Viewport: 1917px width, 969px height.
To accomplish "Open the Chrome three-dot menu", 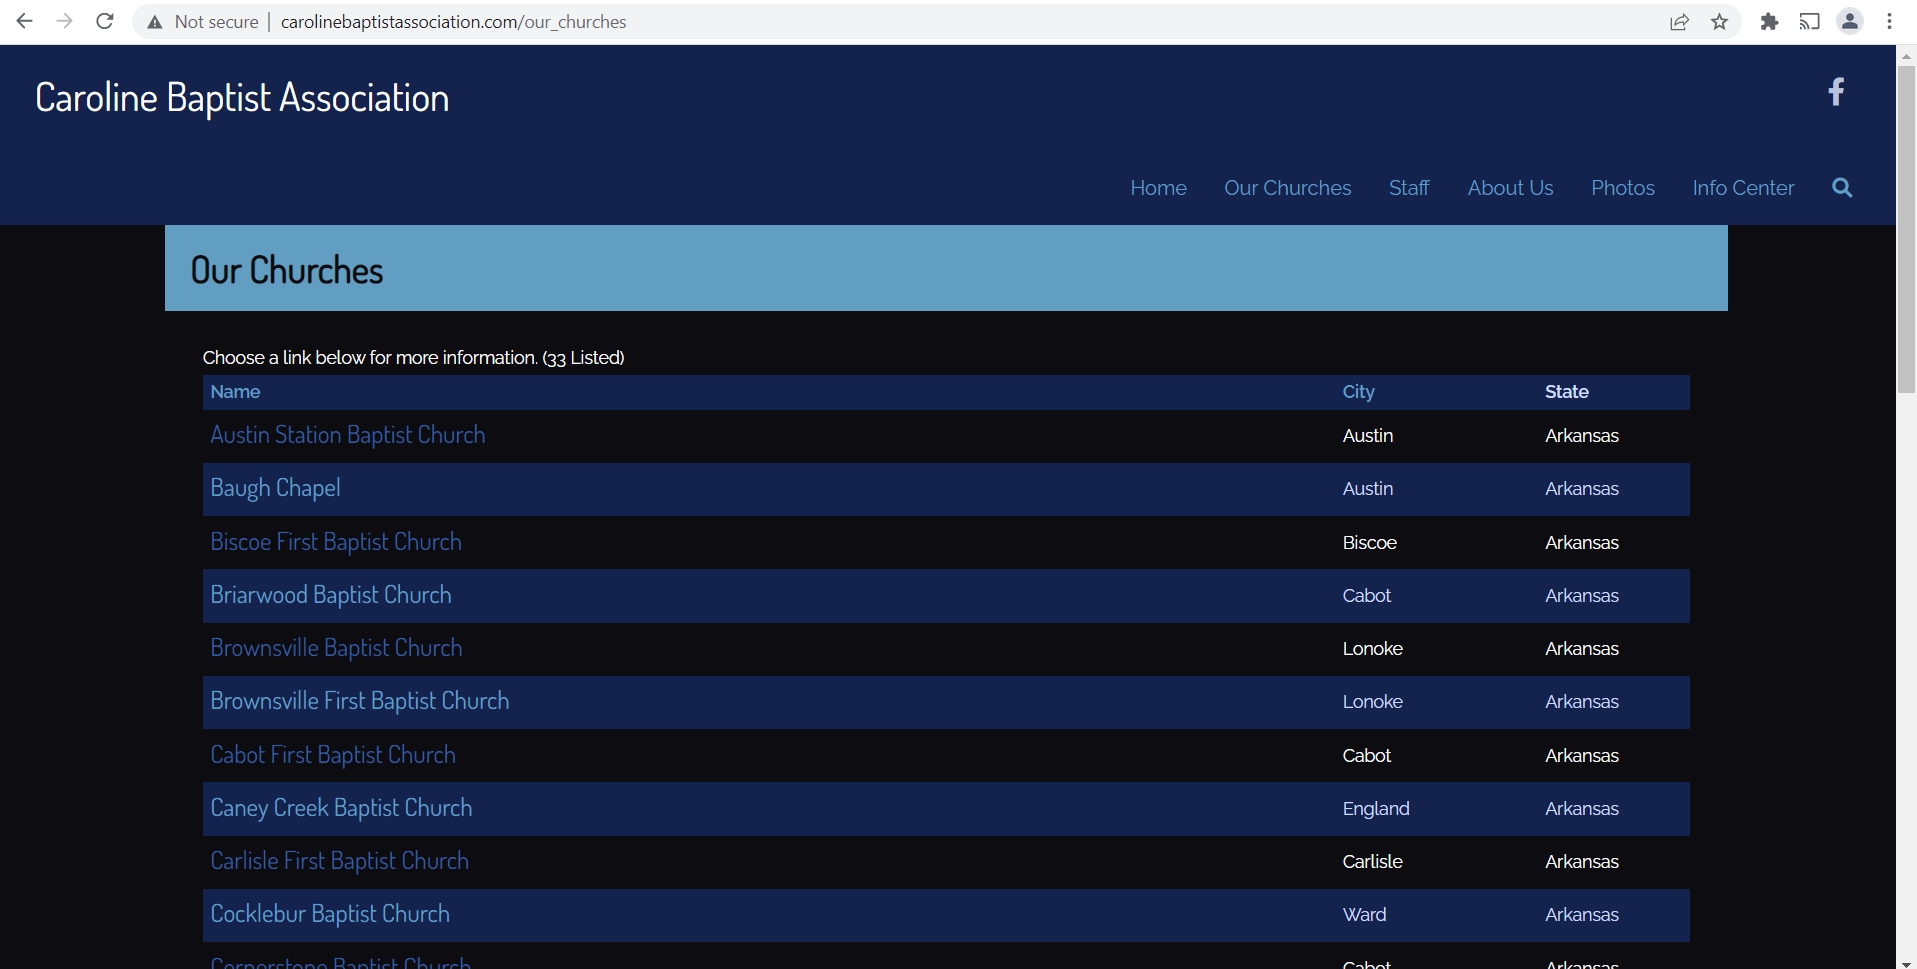I will (x=1889, y=21).
